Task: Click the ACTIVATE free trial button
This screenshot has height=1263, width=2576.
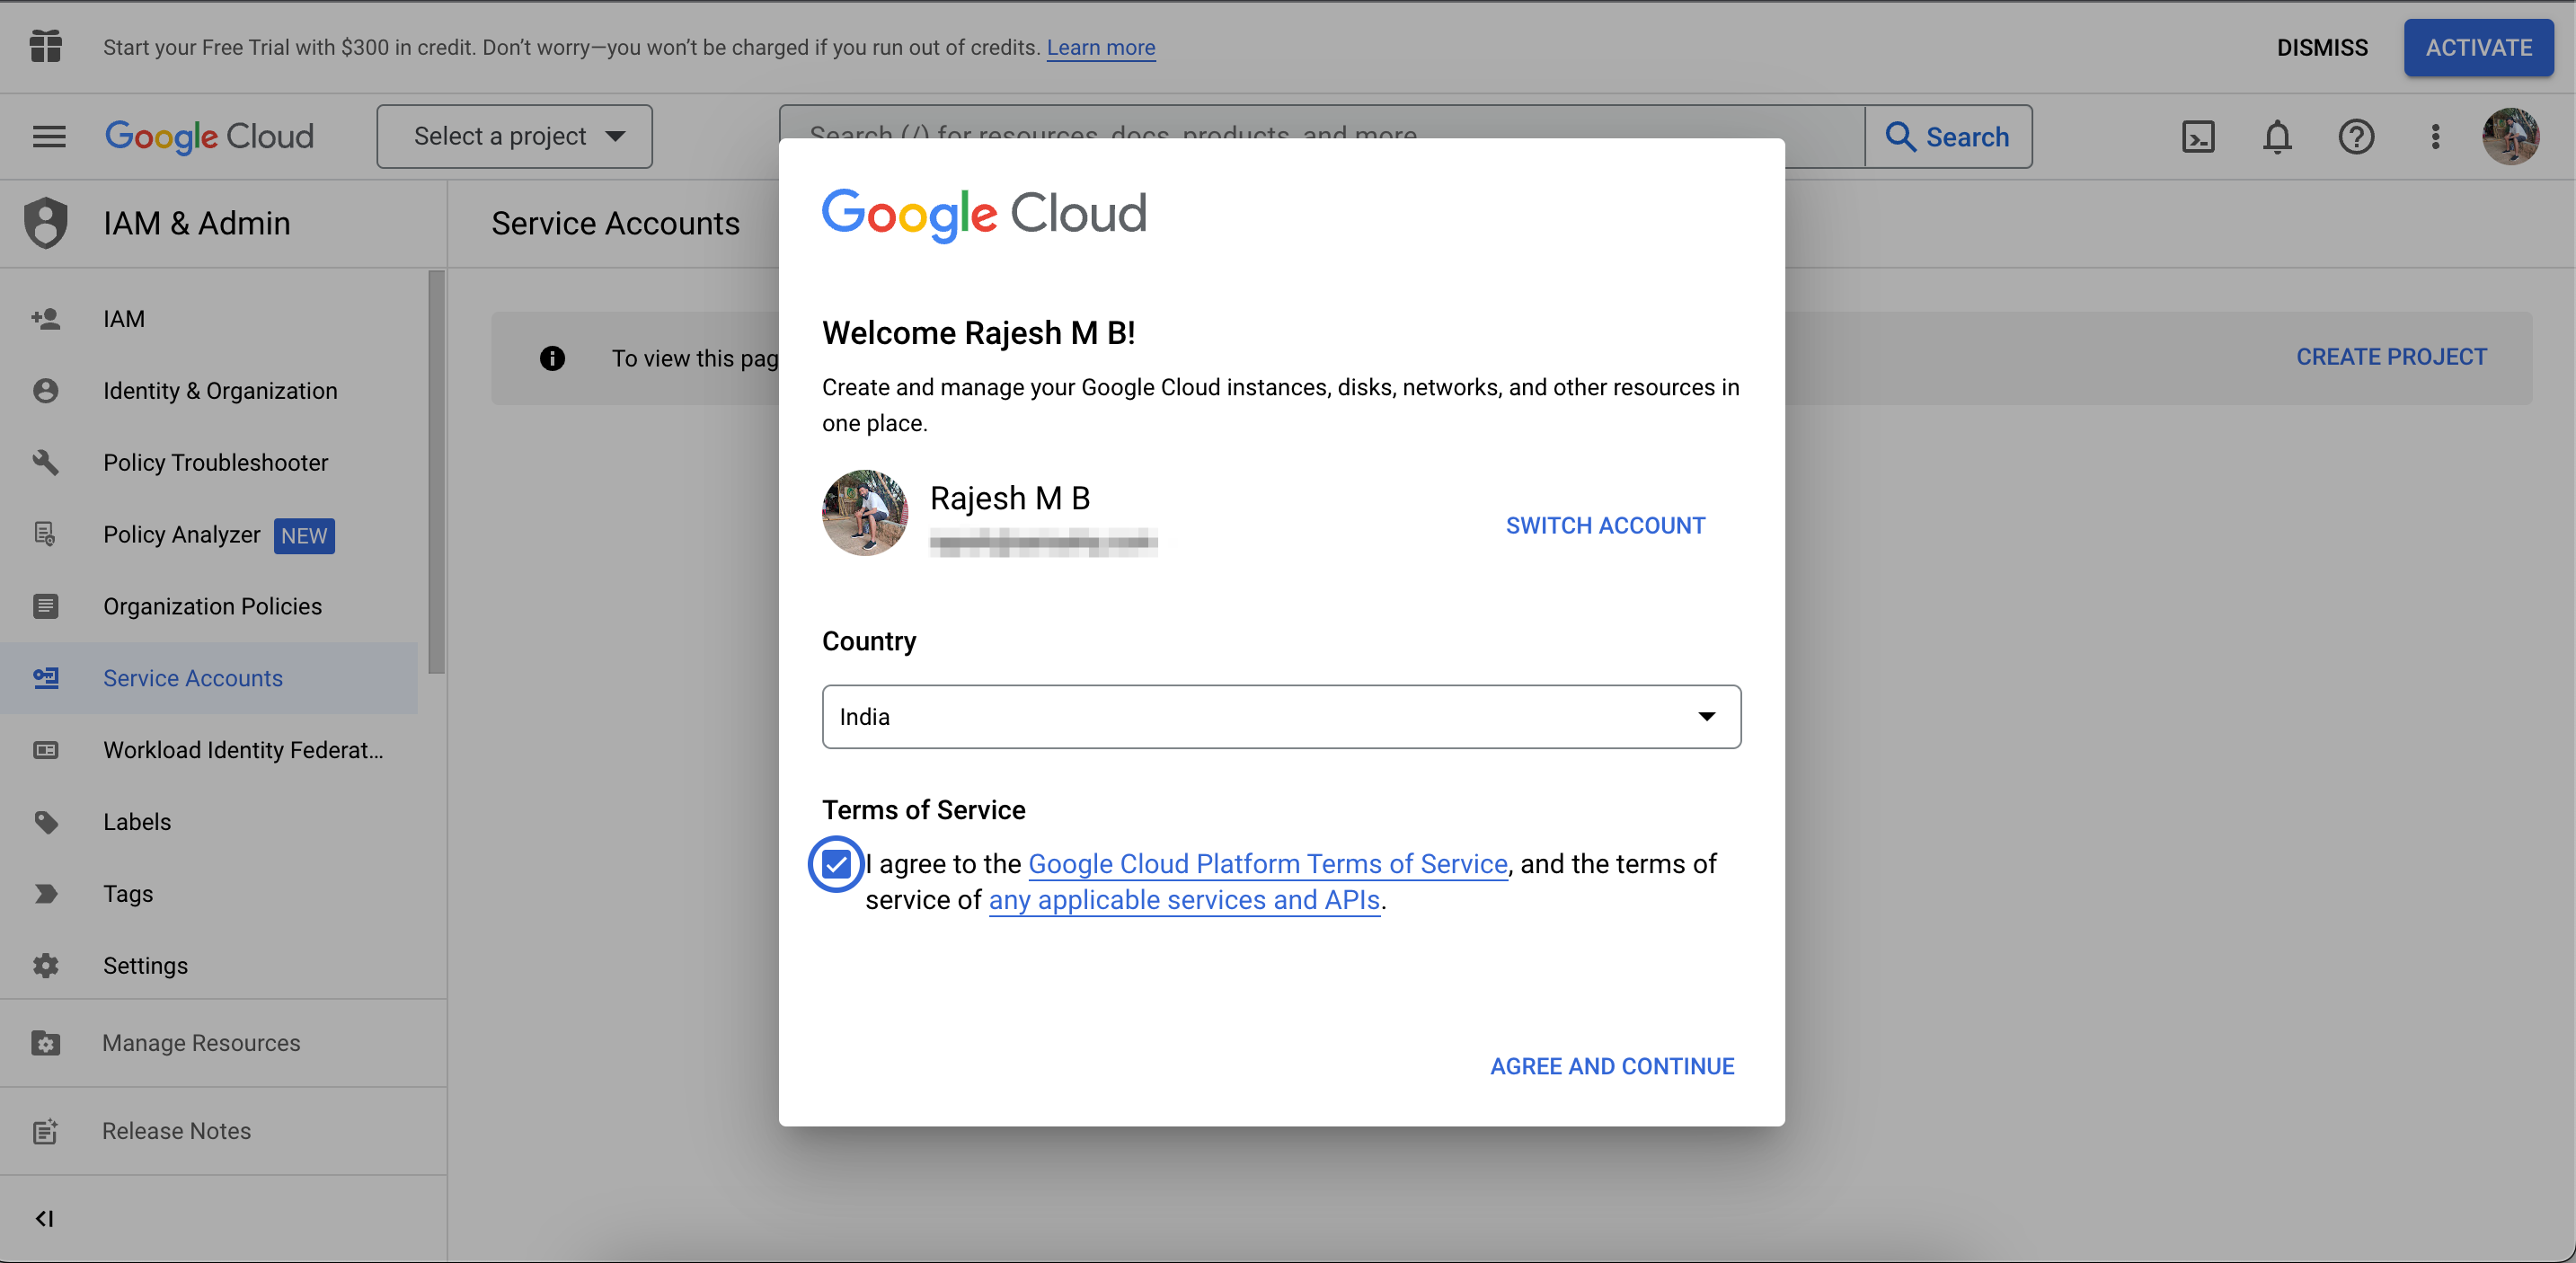Action: tap(2478, 48)
